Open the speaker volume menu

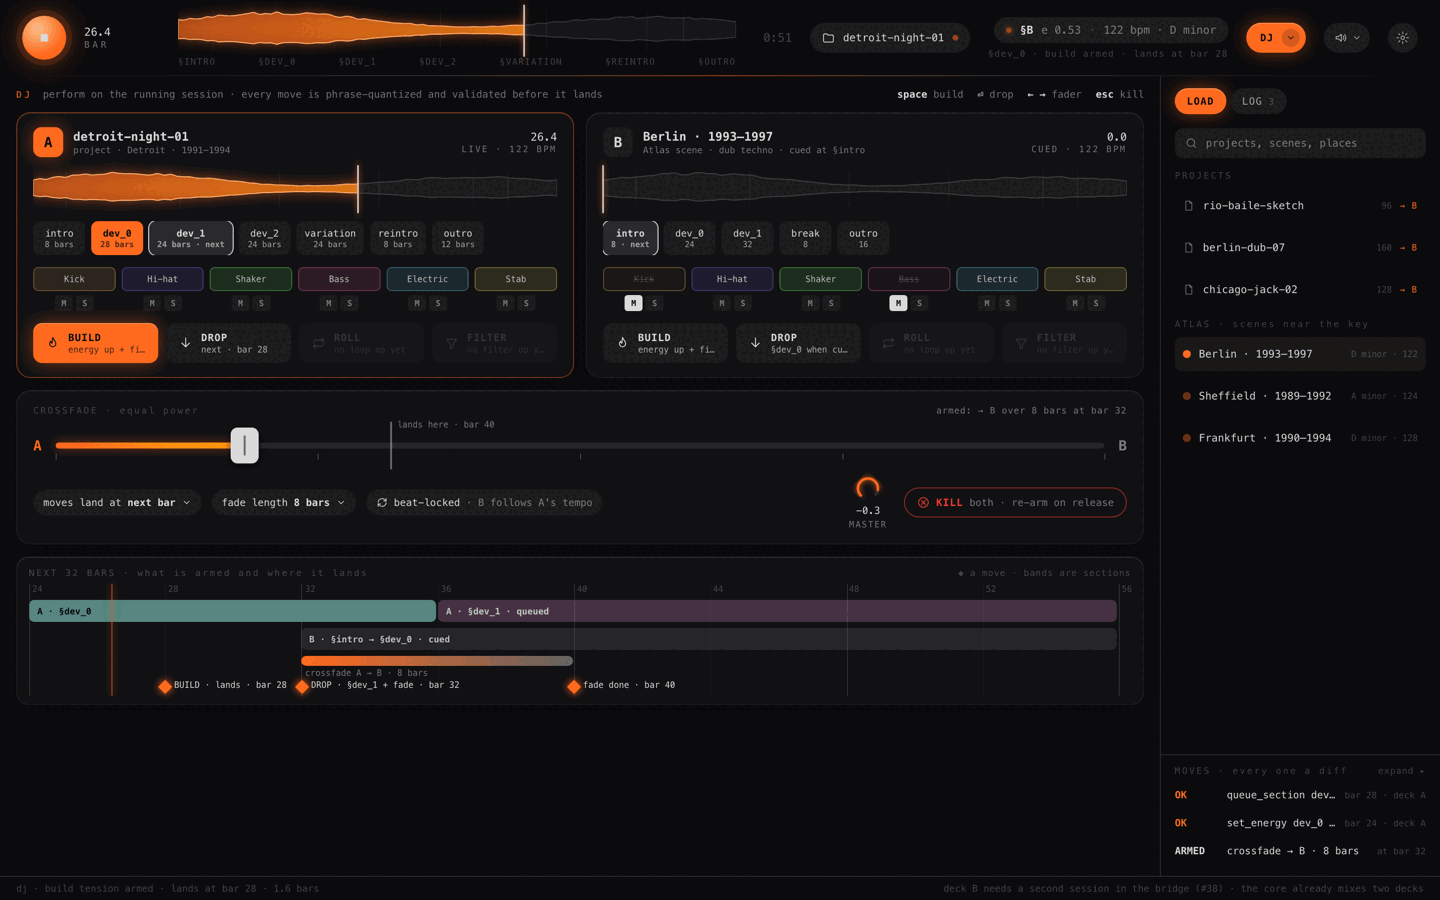1347,38
